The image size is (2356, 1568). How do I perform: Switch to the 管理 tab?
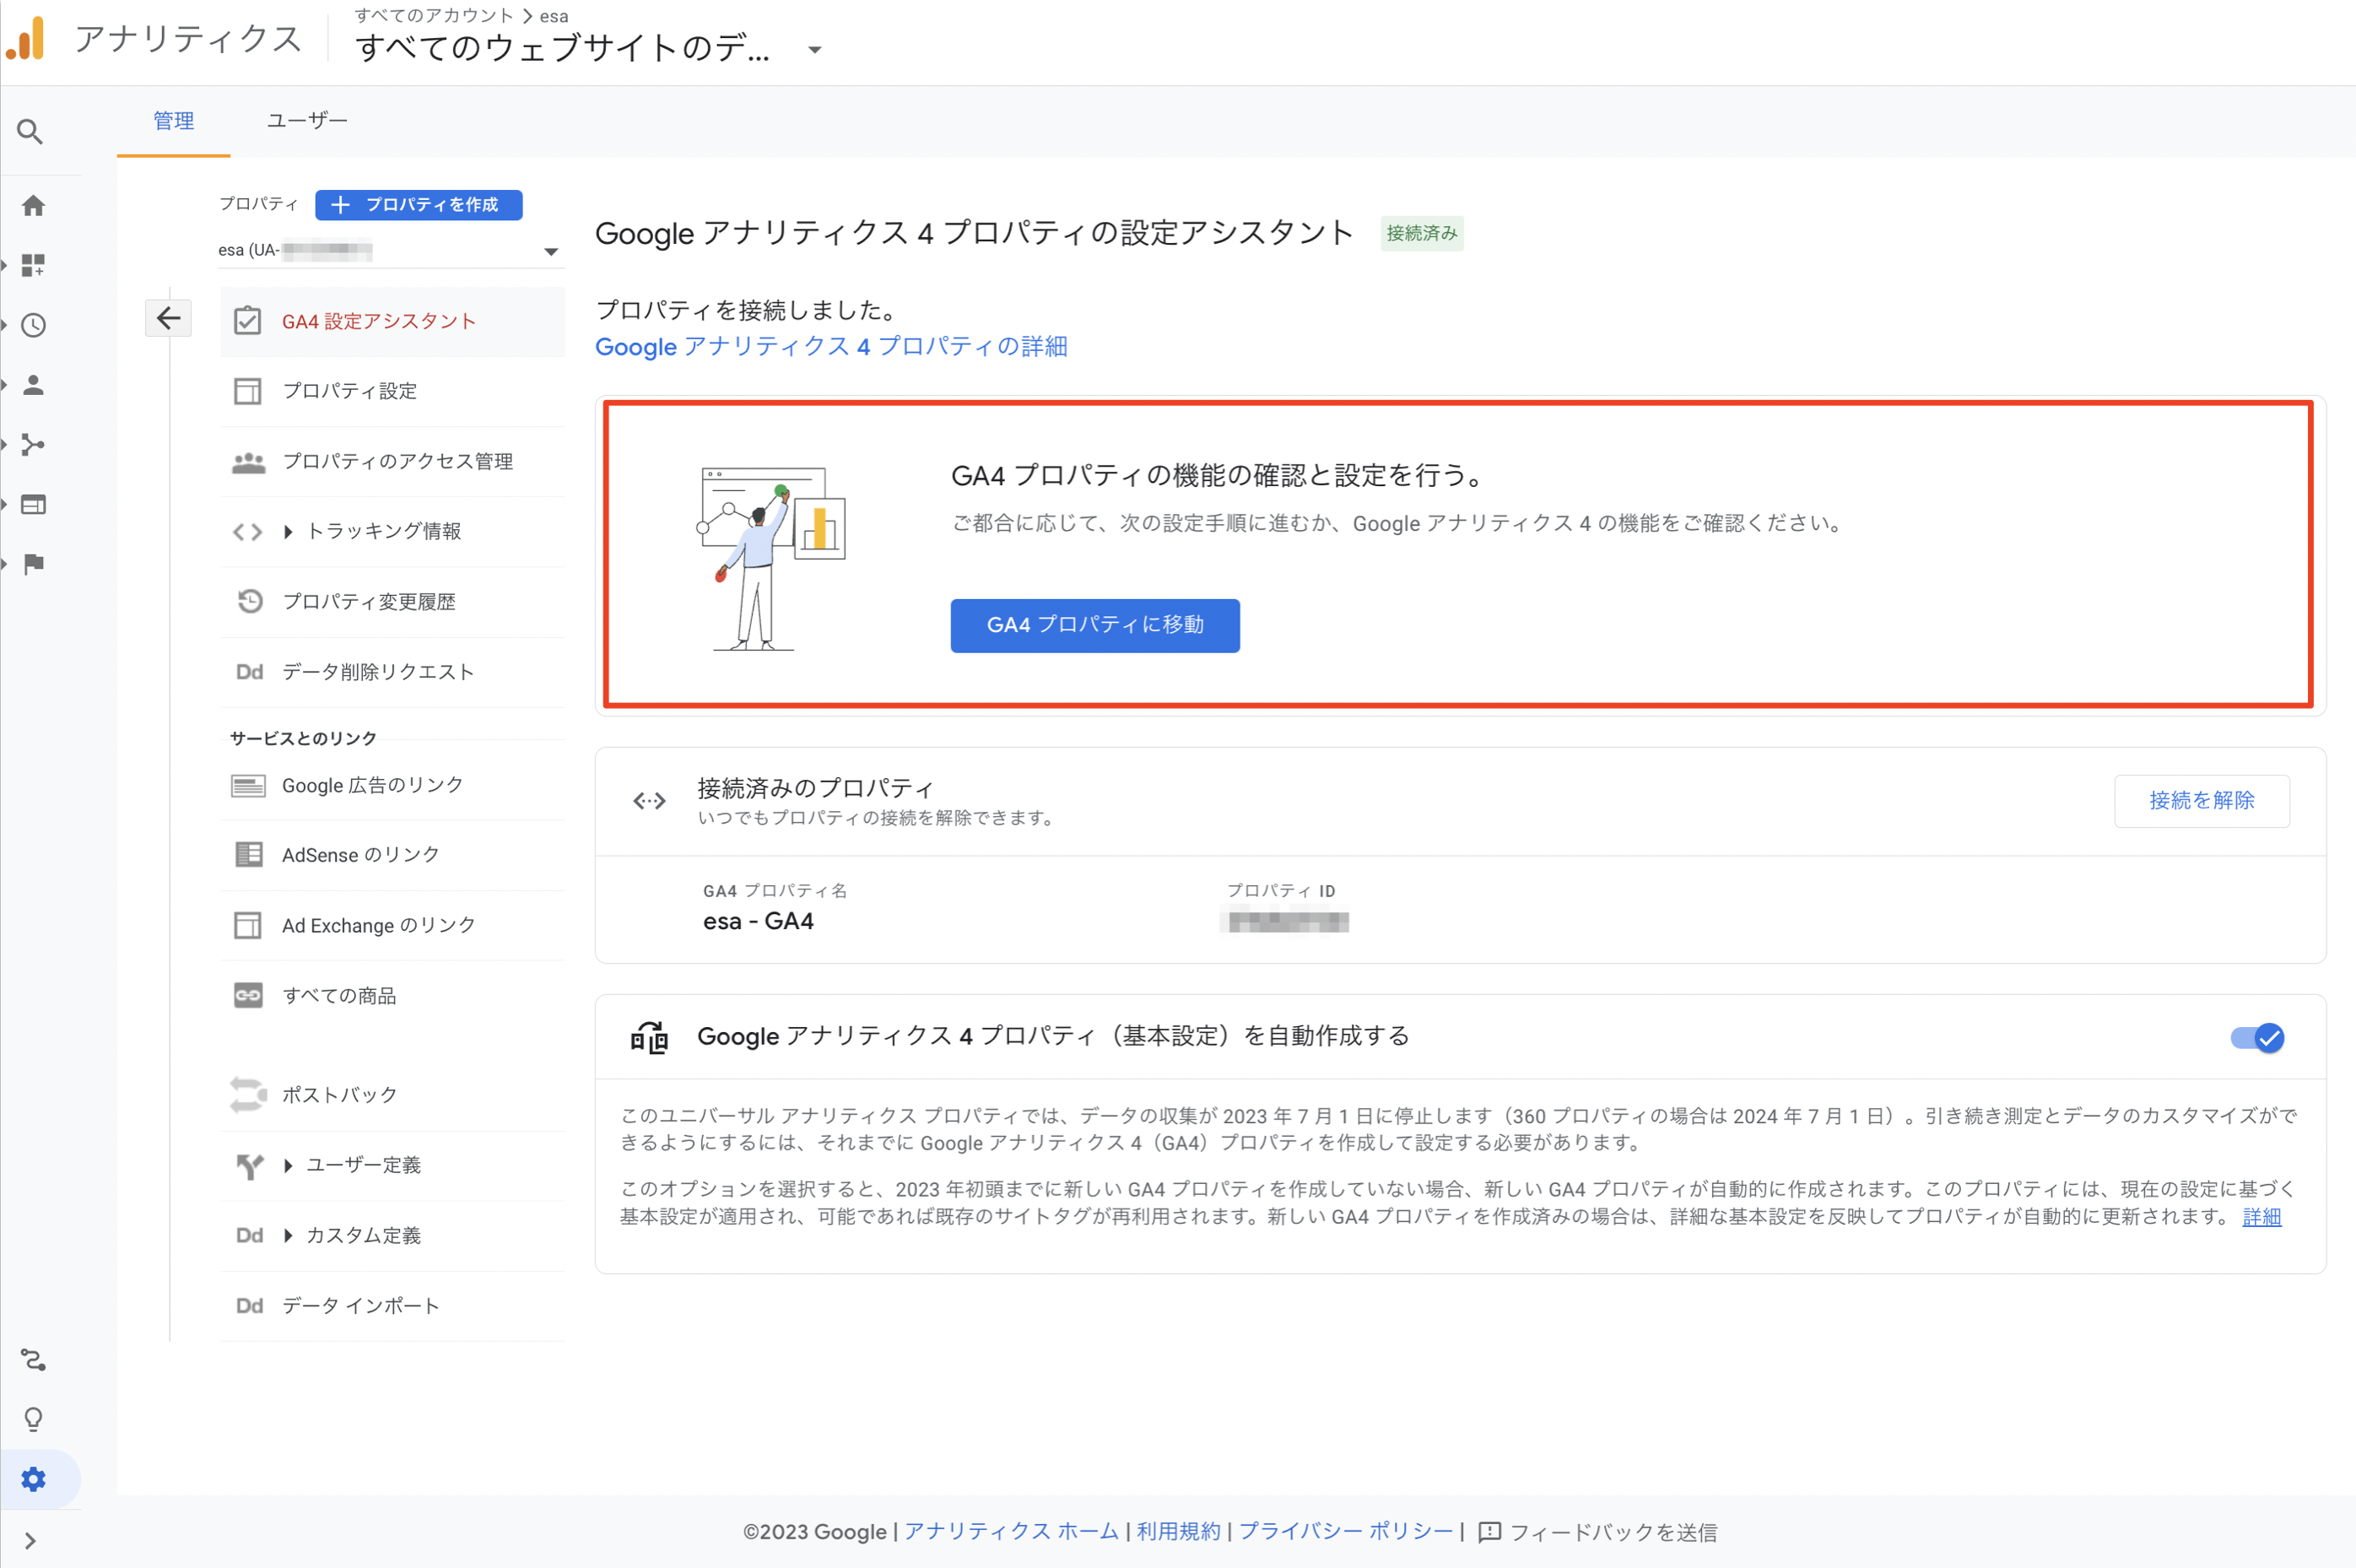173,121
